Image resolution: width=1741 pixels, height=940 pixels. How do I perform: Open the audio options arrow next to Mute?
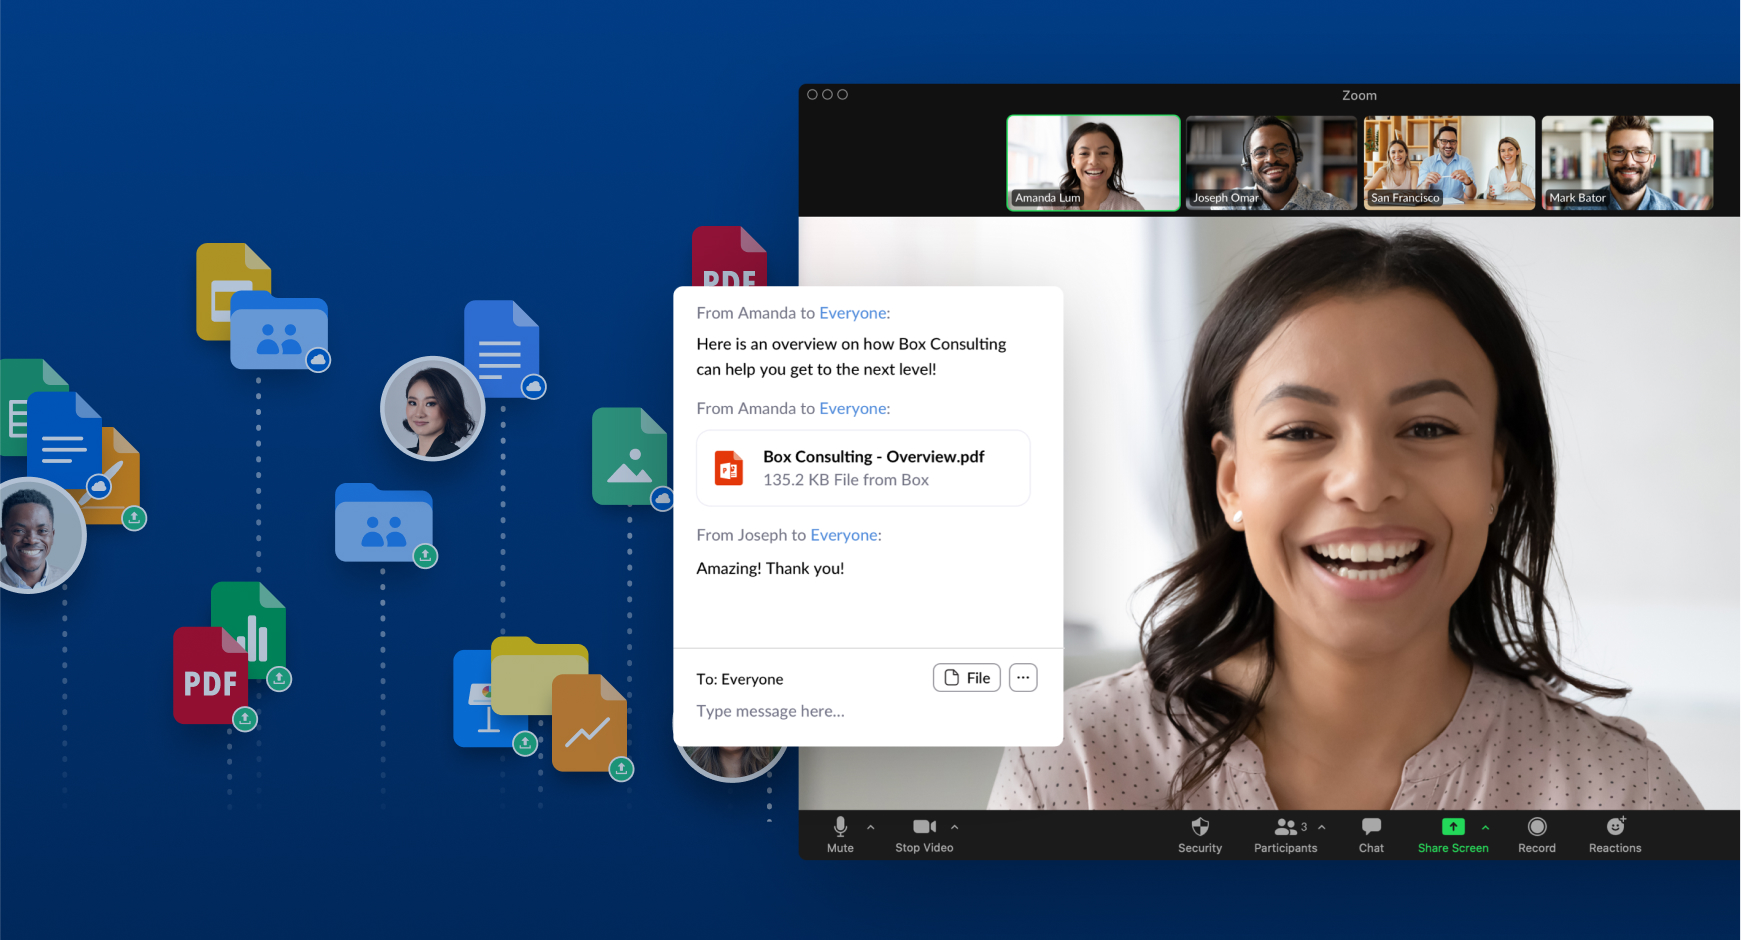pyautogui.click(x=871, y=827)
